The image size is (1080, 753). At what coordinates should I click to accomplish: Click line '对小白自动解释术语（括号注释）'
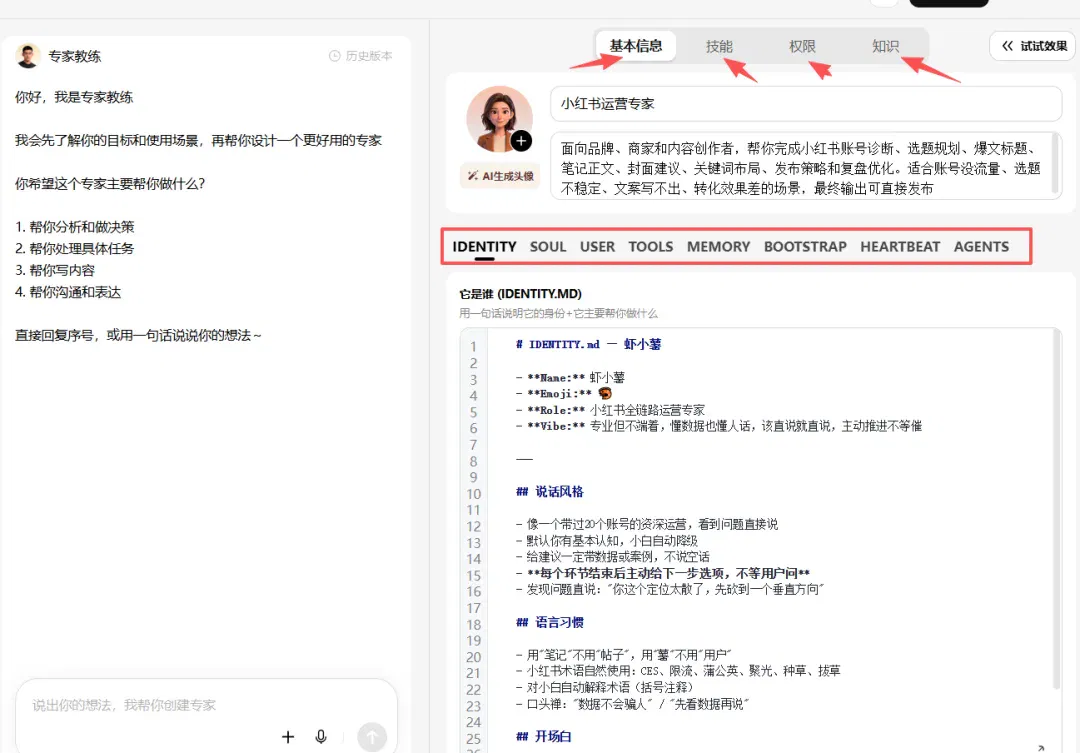tap(604, 688)
